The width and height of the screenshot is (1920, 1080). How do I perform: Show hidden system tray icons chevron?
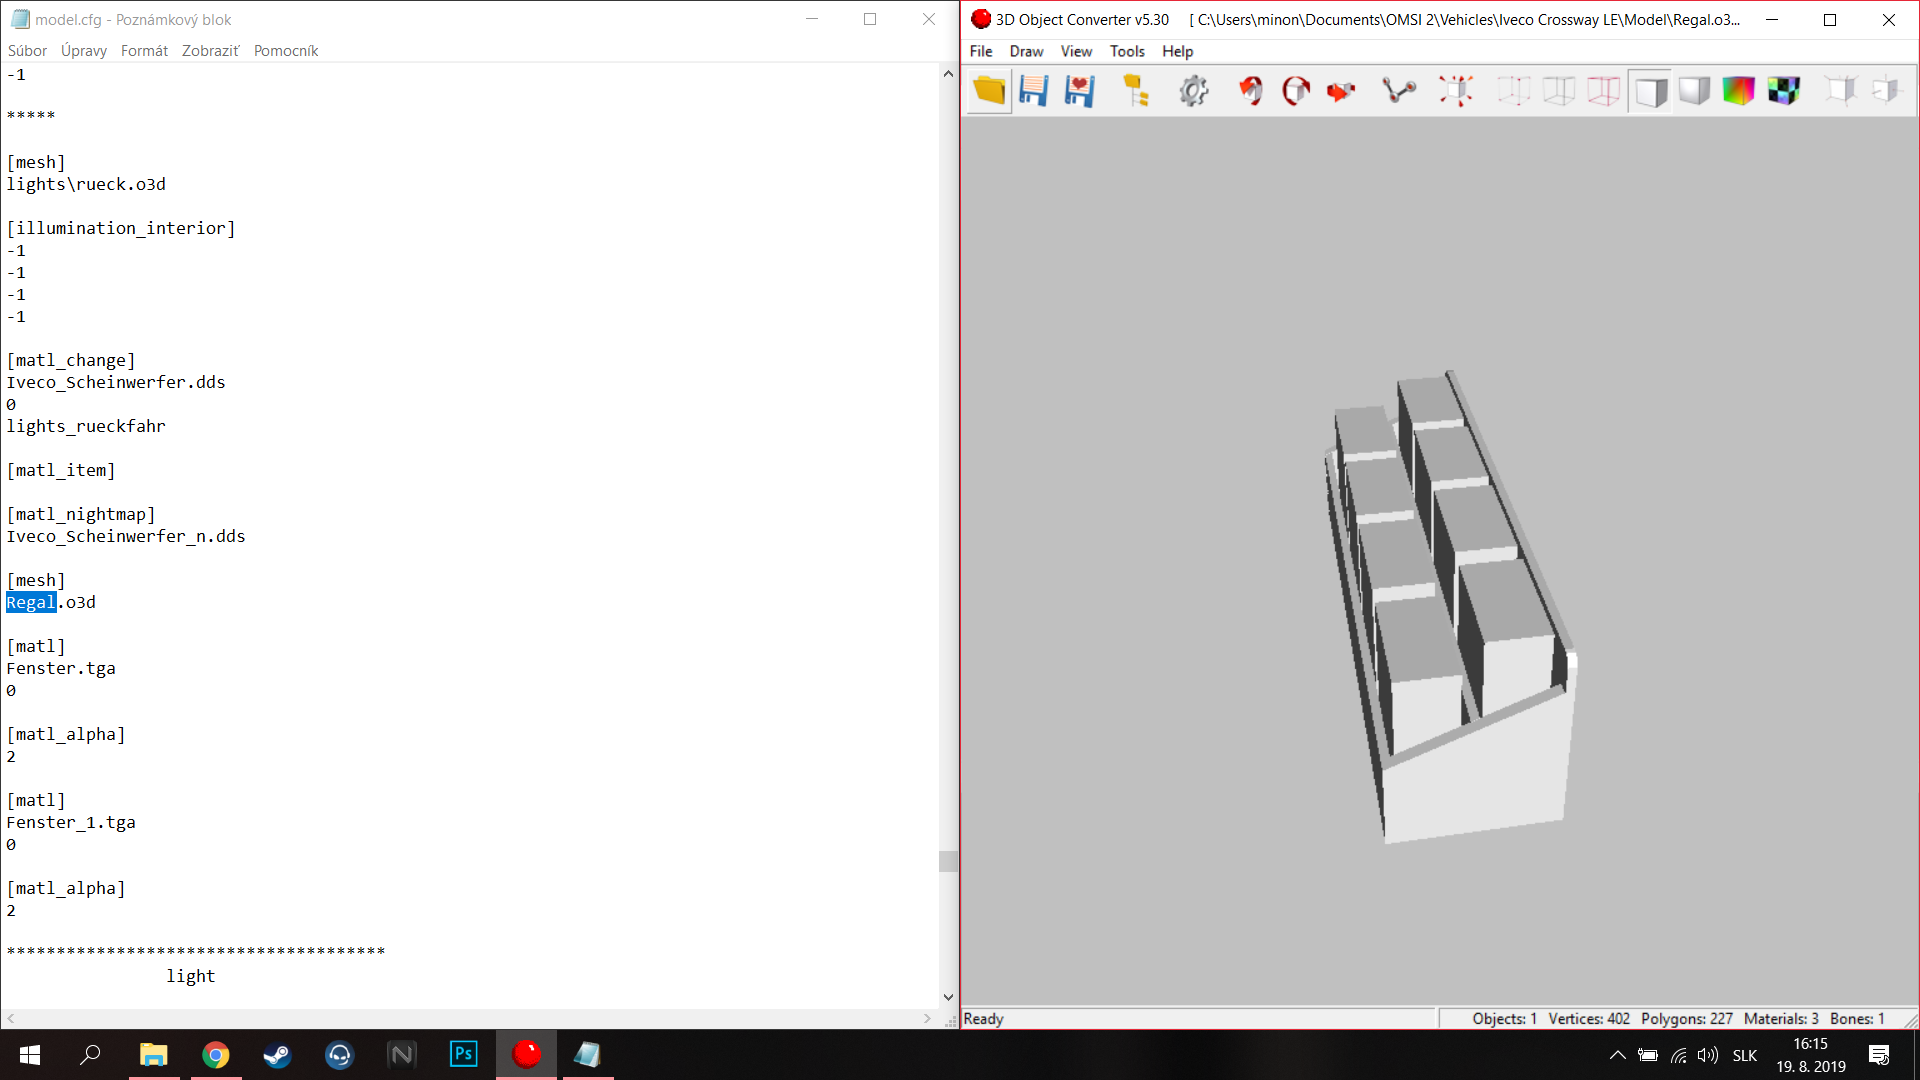[1617, 1055]
